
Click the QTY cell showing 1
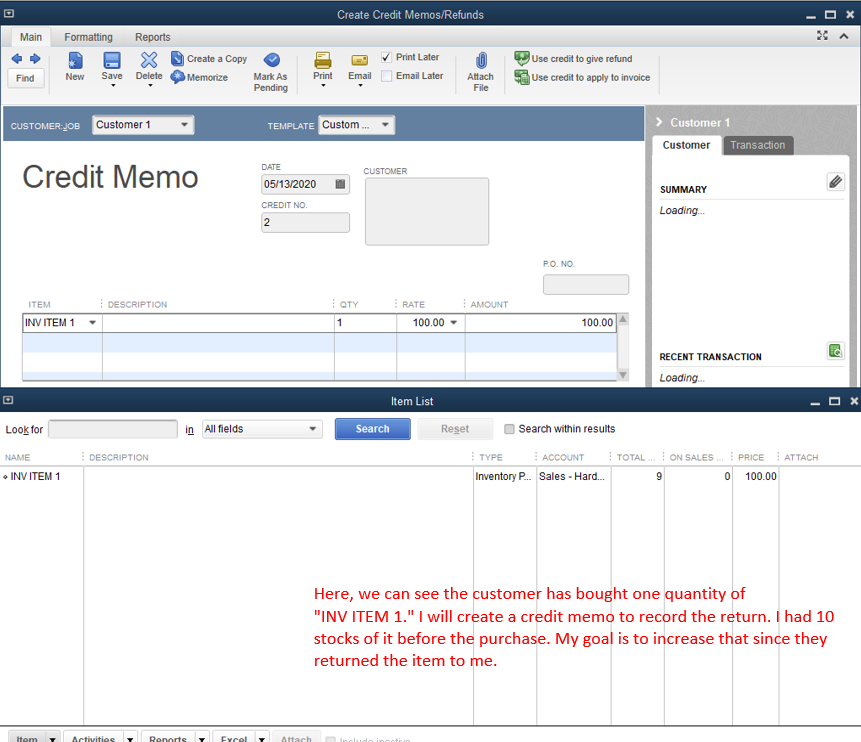click(x=365, y=322)
